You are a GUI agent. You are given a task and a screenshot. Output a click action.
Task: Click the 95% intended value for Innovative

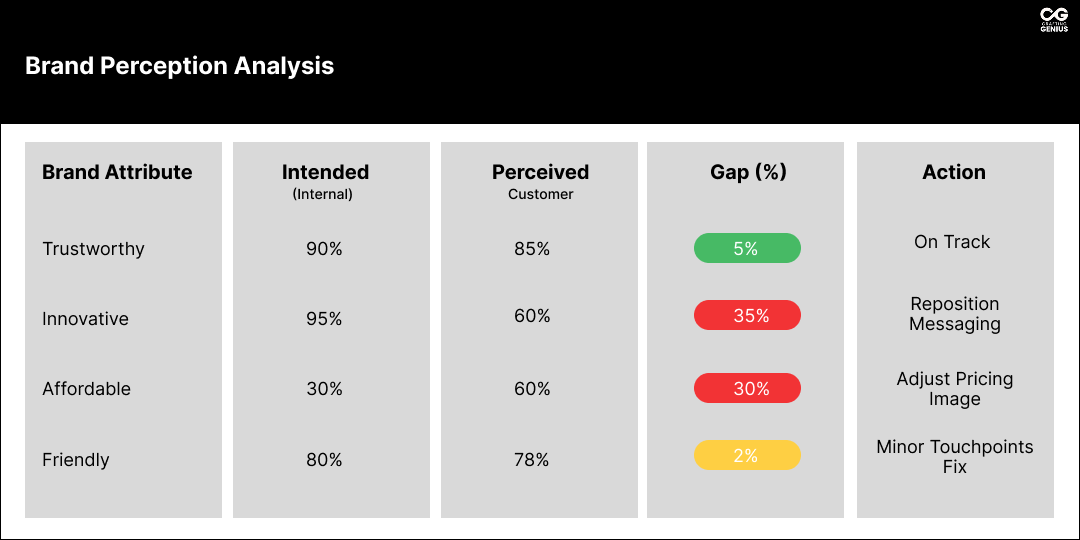pyautogui.click(x=324, y=319)
